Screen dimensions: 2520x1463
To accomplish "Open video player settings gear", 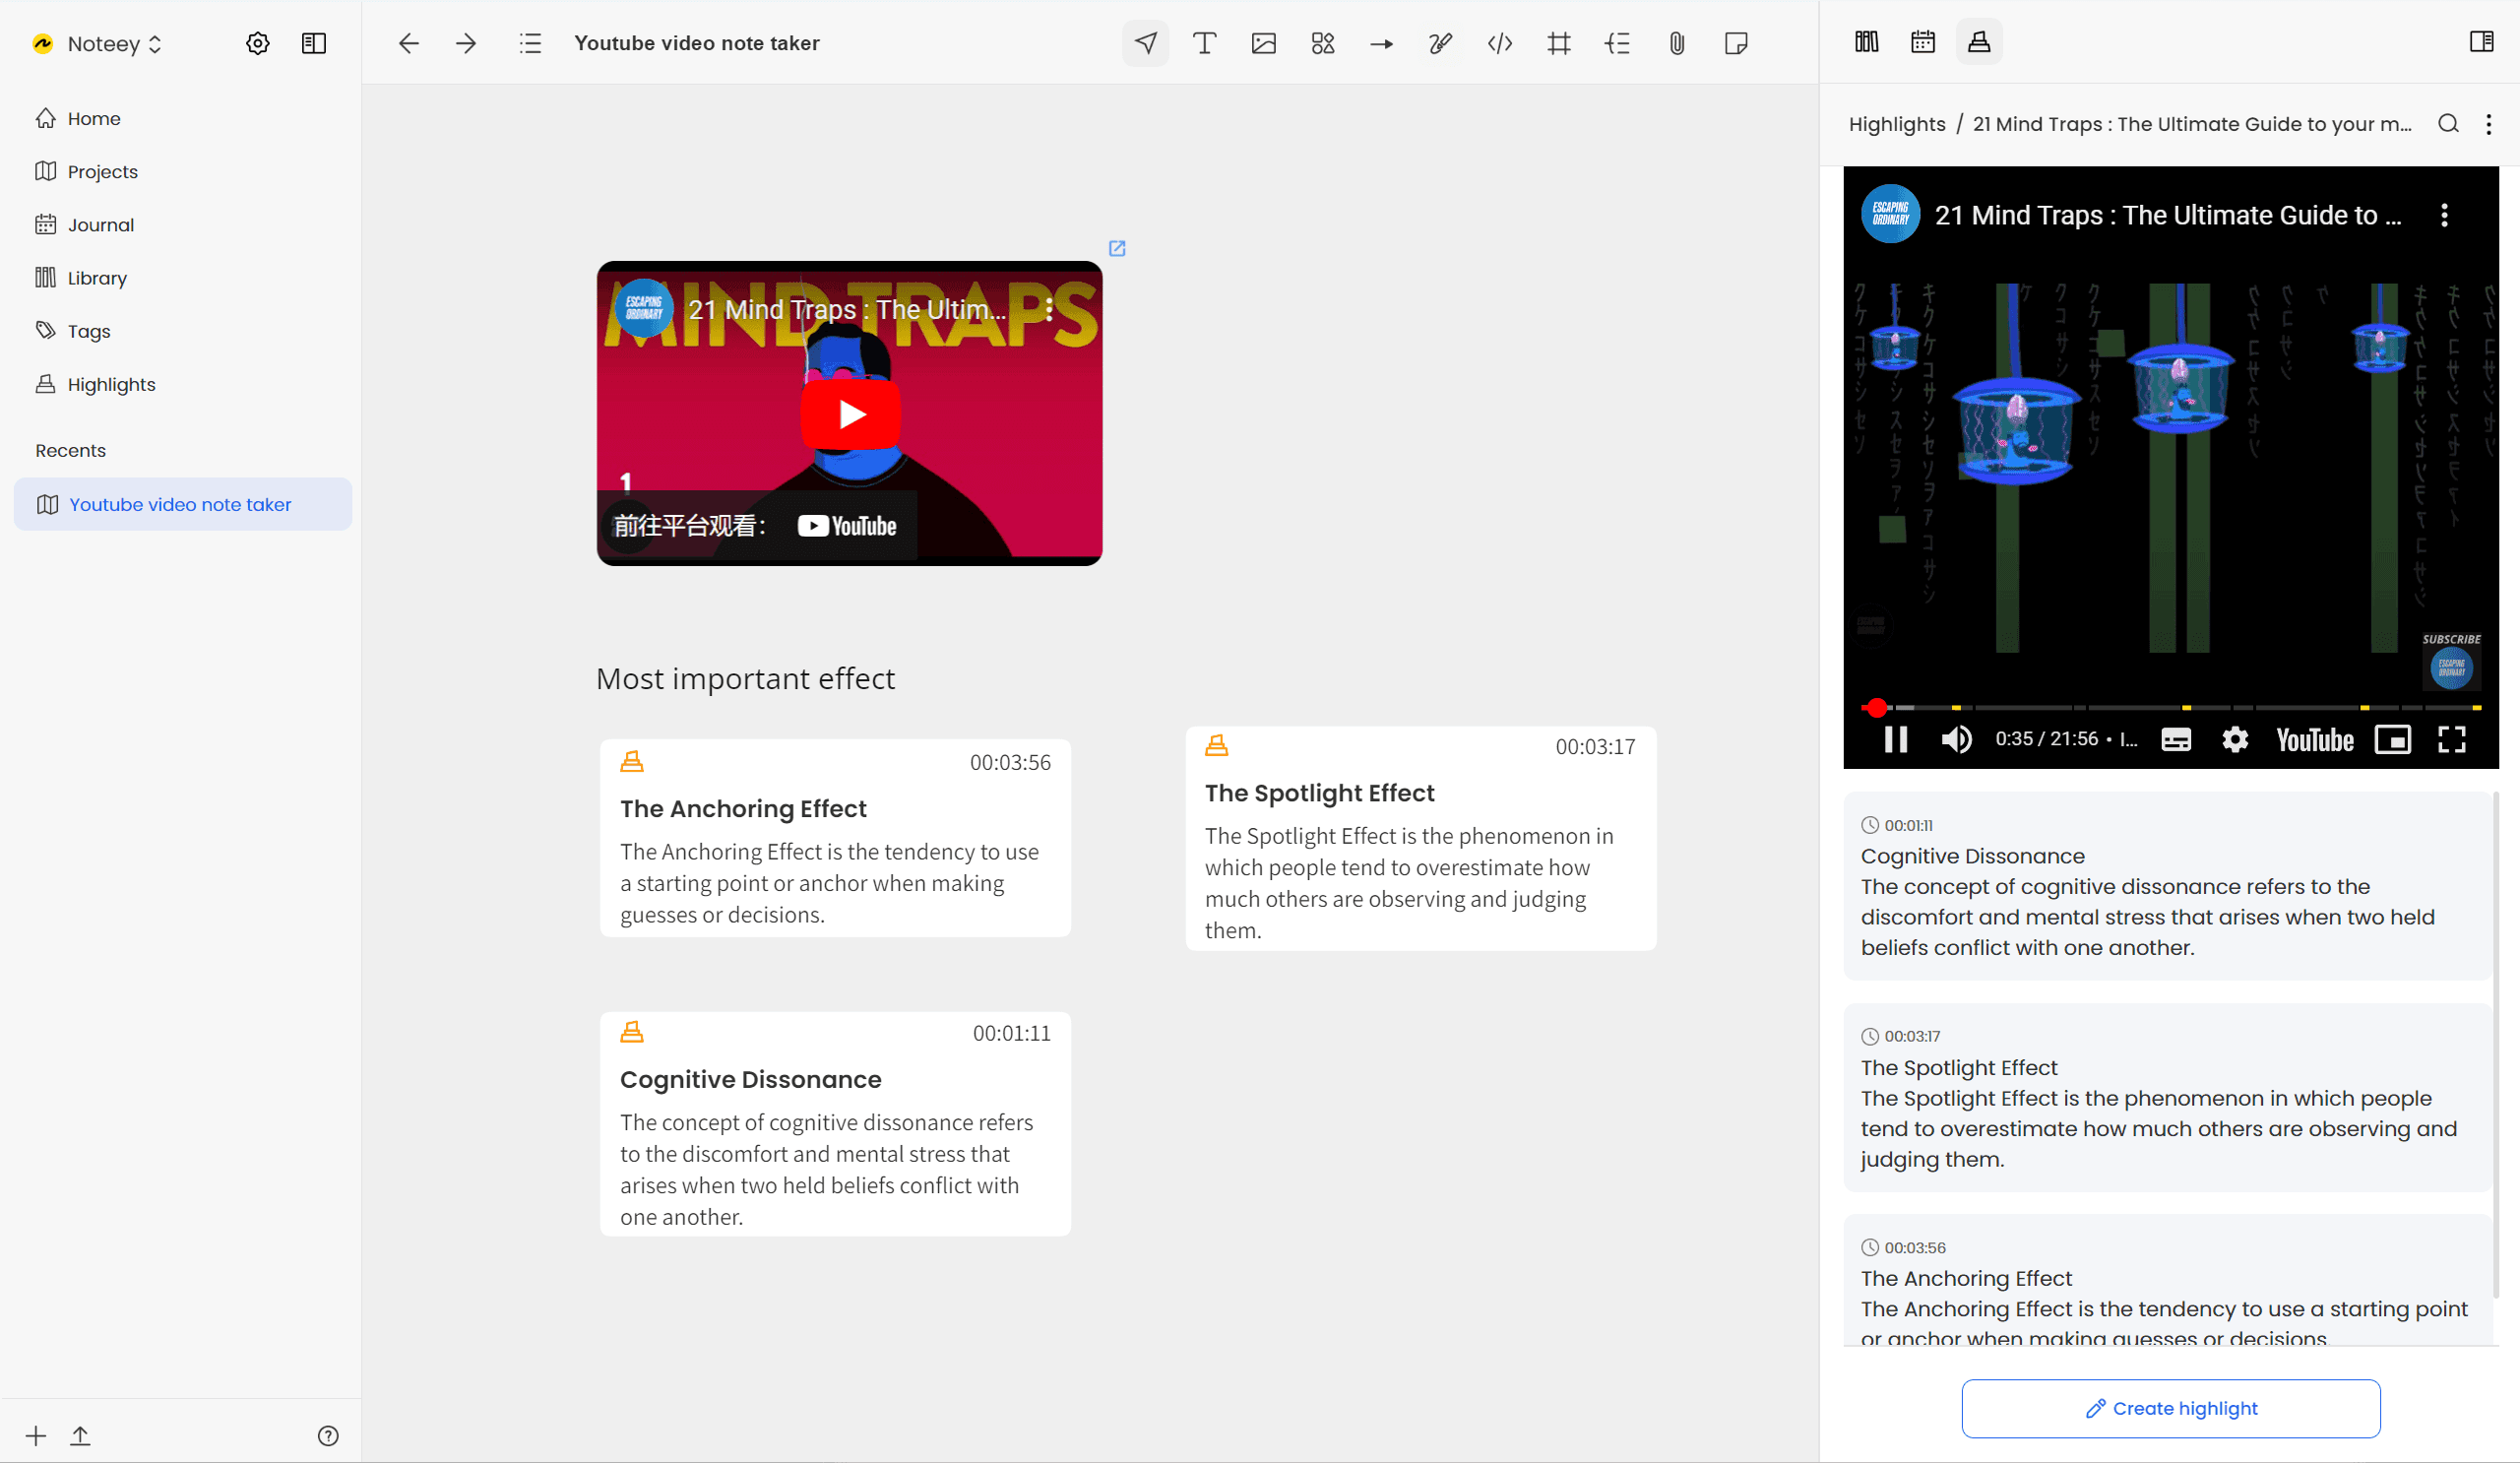I will (2235, 739).
